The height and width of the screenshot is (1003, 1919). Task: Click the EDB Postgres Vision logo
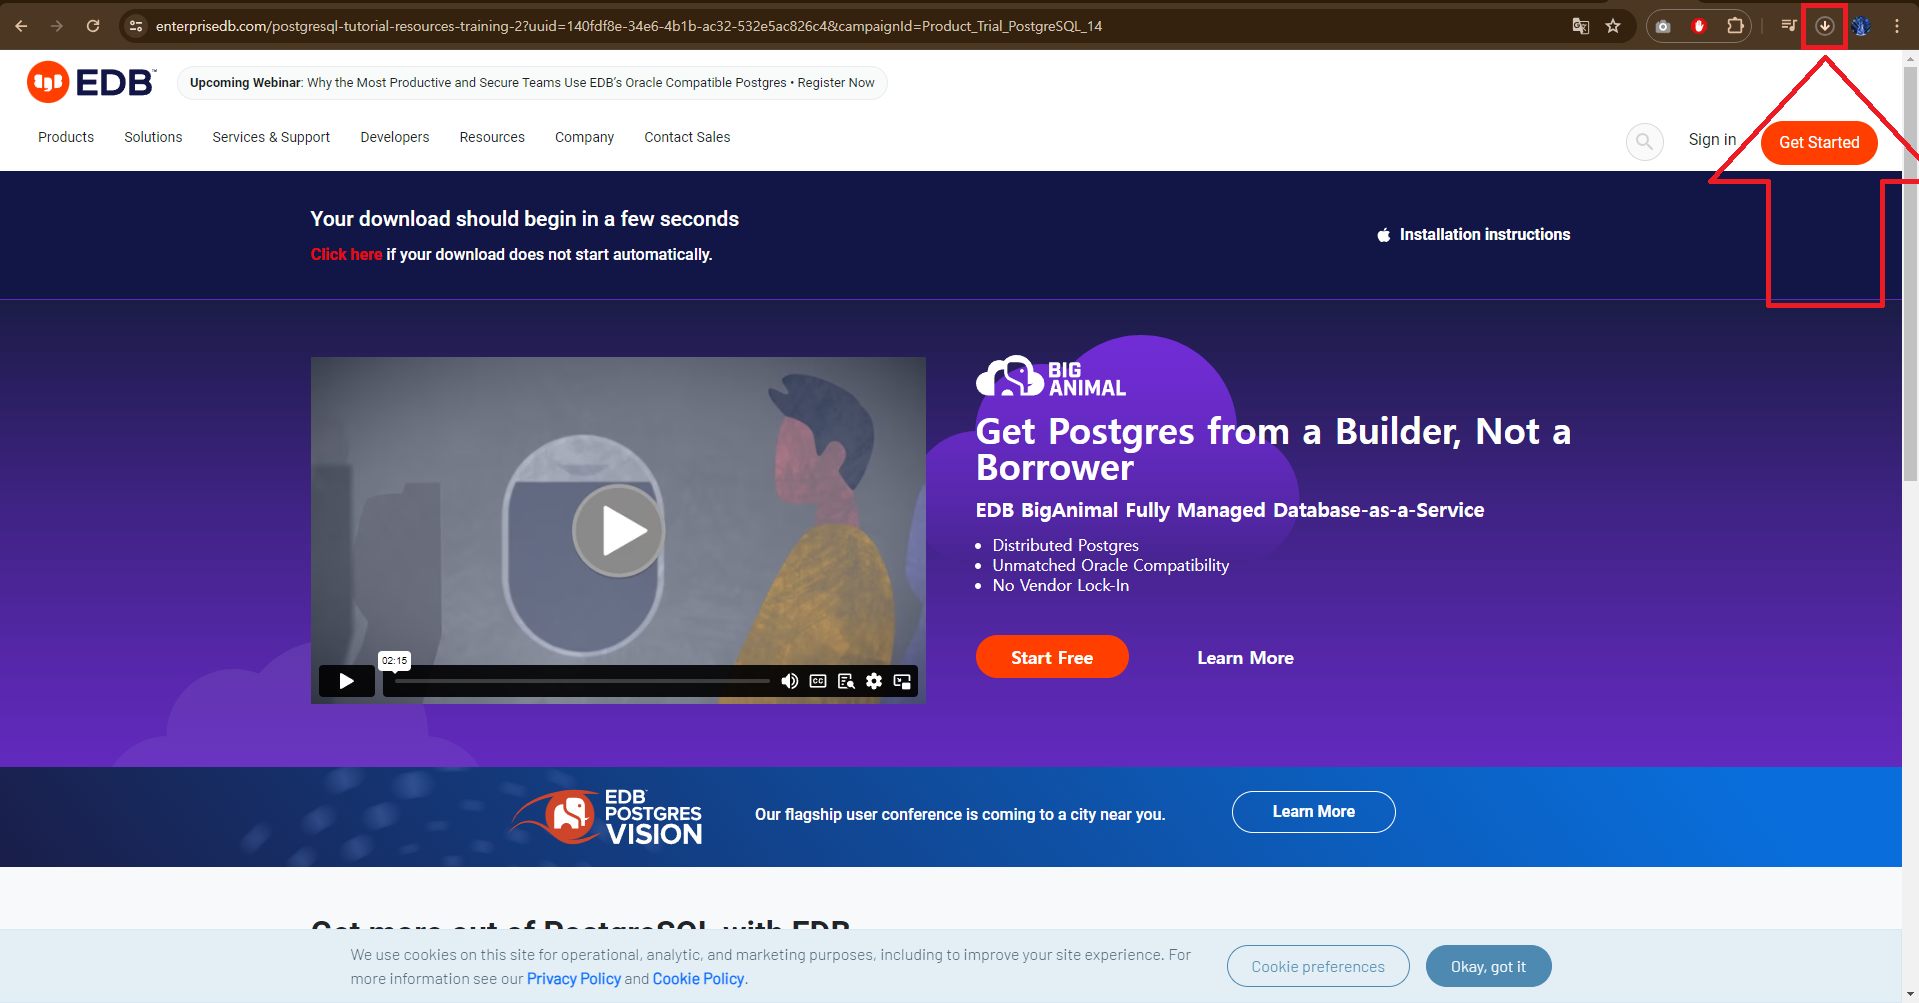tap(606, 817)
